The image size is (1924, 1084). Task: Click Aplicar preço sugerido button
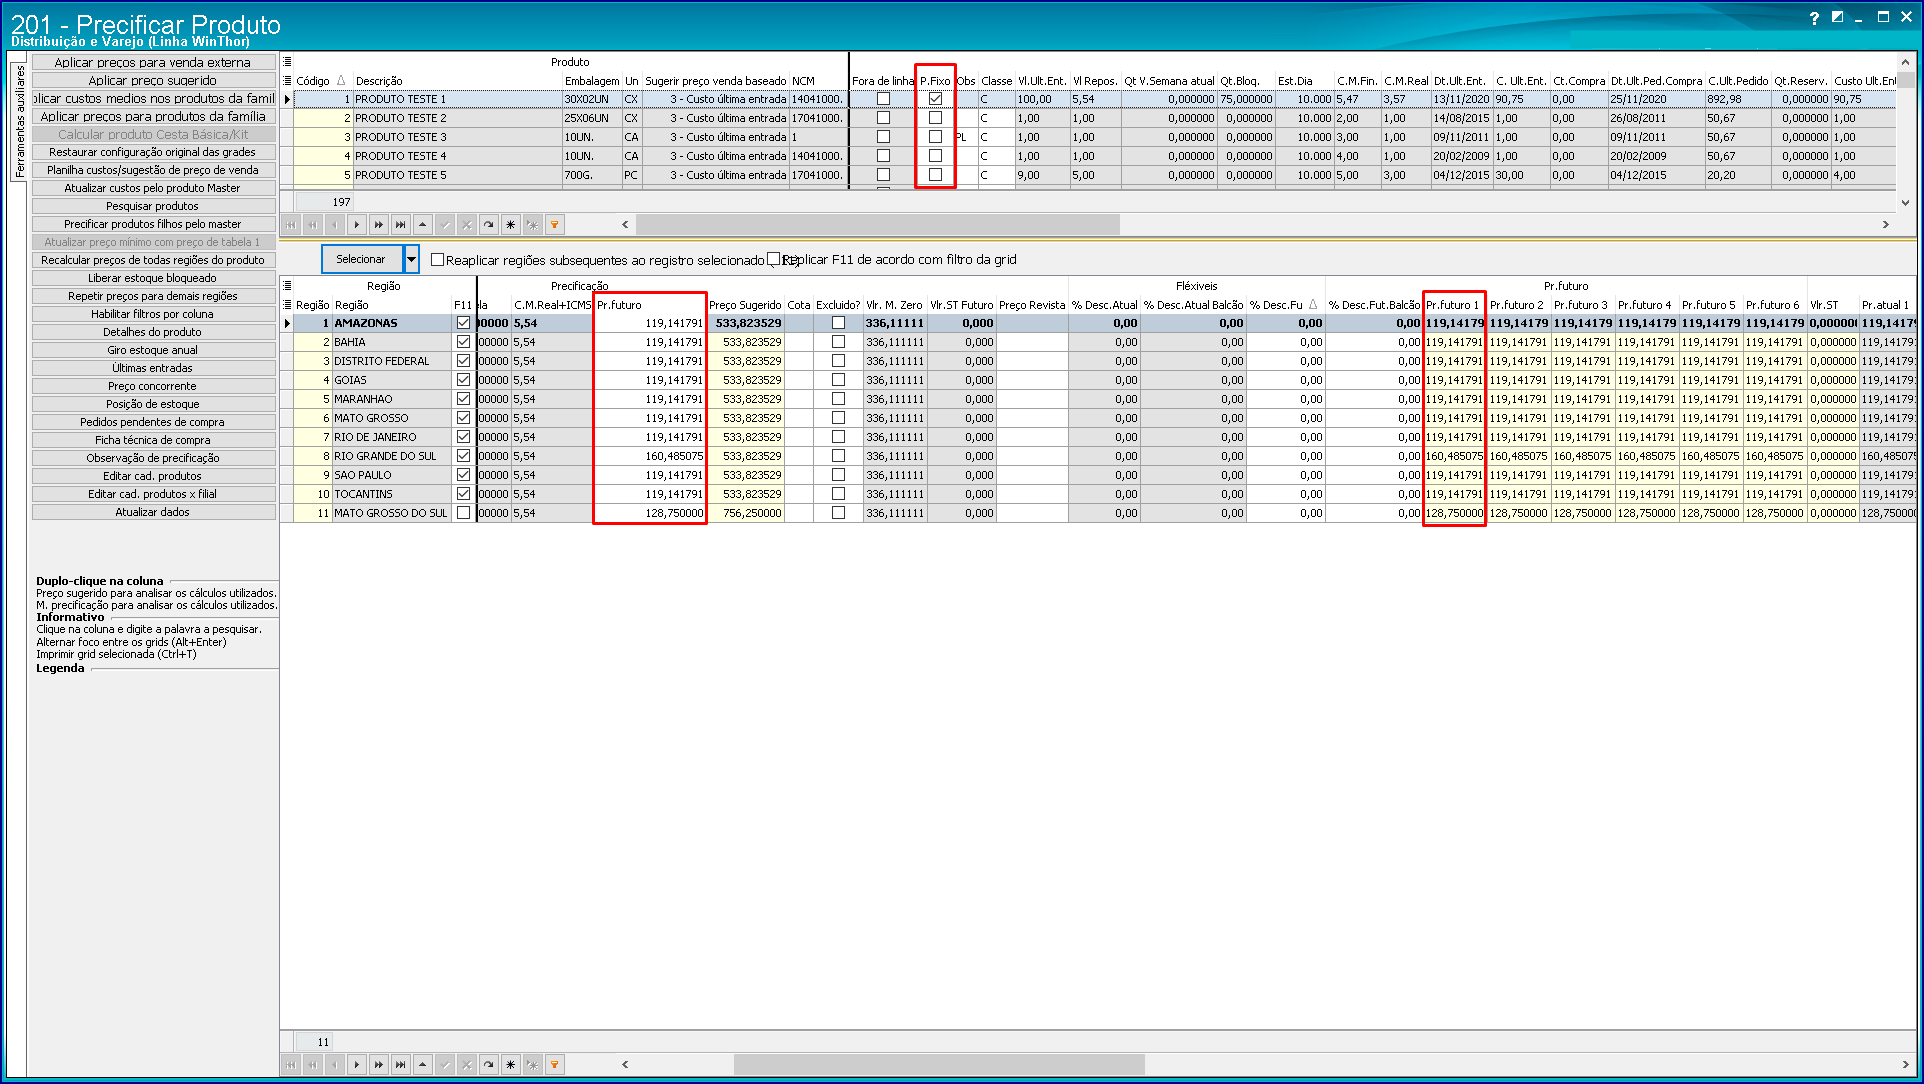click(x=153, y=80)
